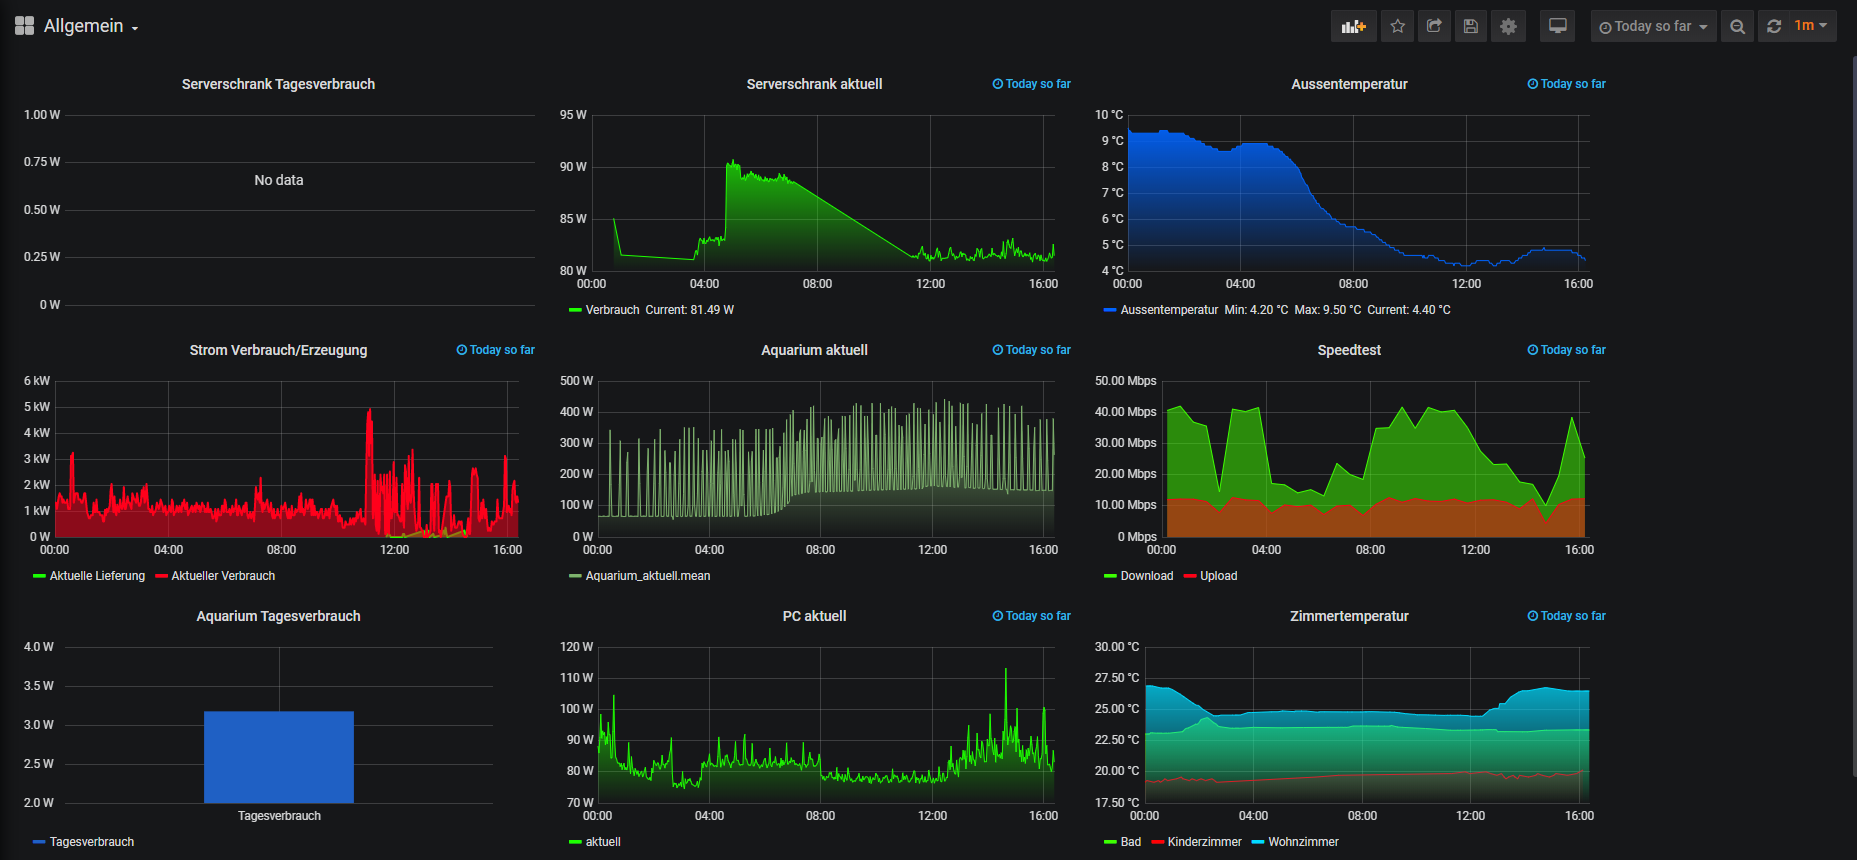Open color picker for Upload red swatch

1190,576
